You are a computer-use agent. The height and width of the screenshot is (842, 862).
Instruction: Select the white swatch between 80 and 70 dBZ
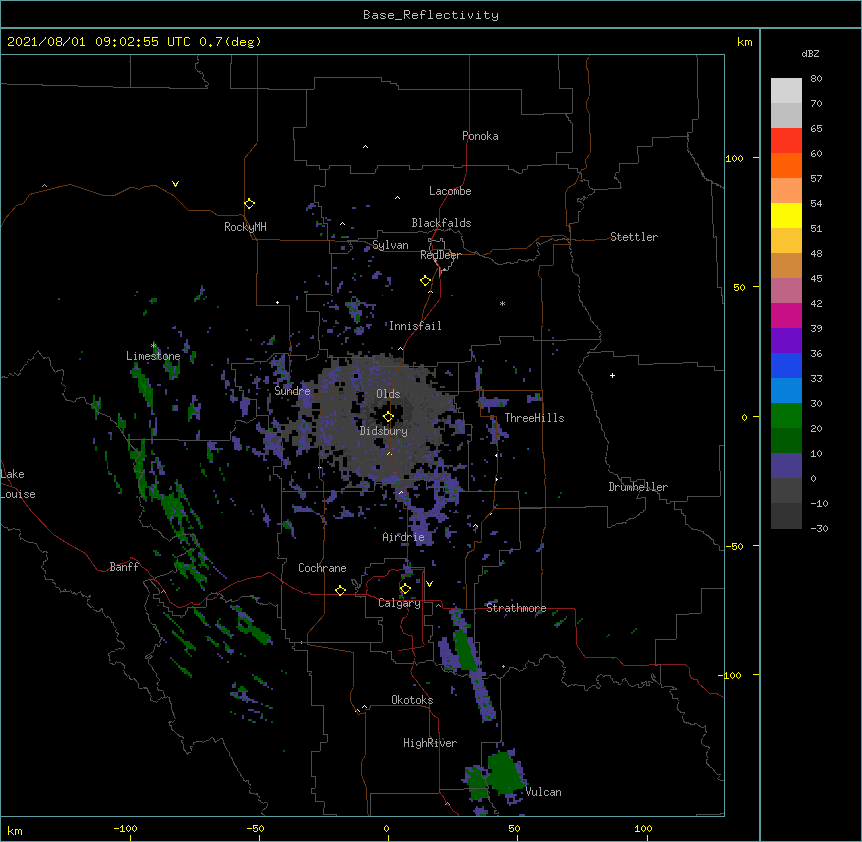786,91
